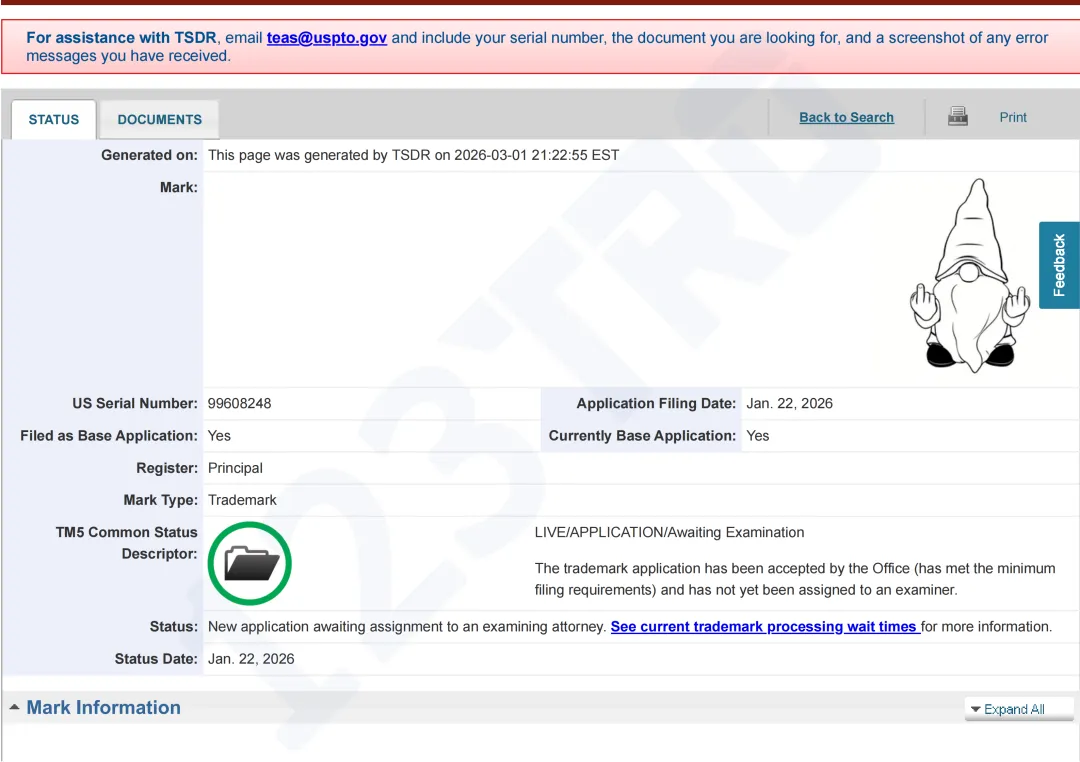The height and width of the screenshot is (762, 1080).
Task: Click the printer icon
Action: [957, 116]
